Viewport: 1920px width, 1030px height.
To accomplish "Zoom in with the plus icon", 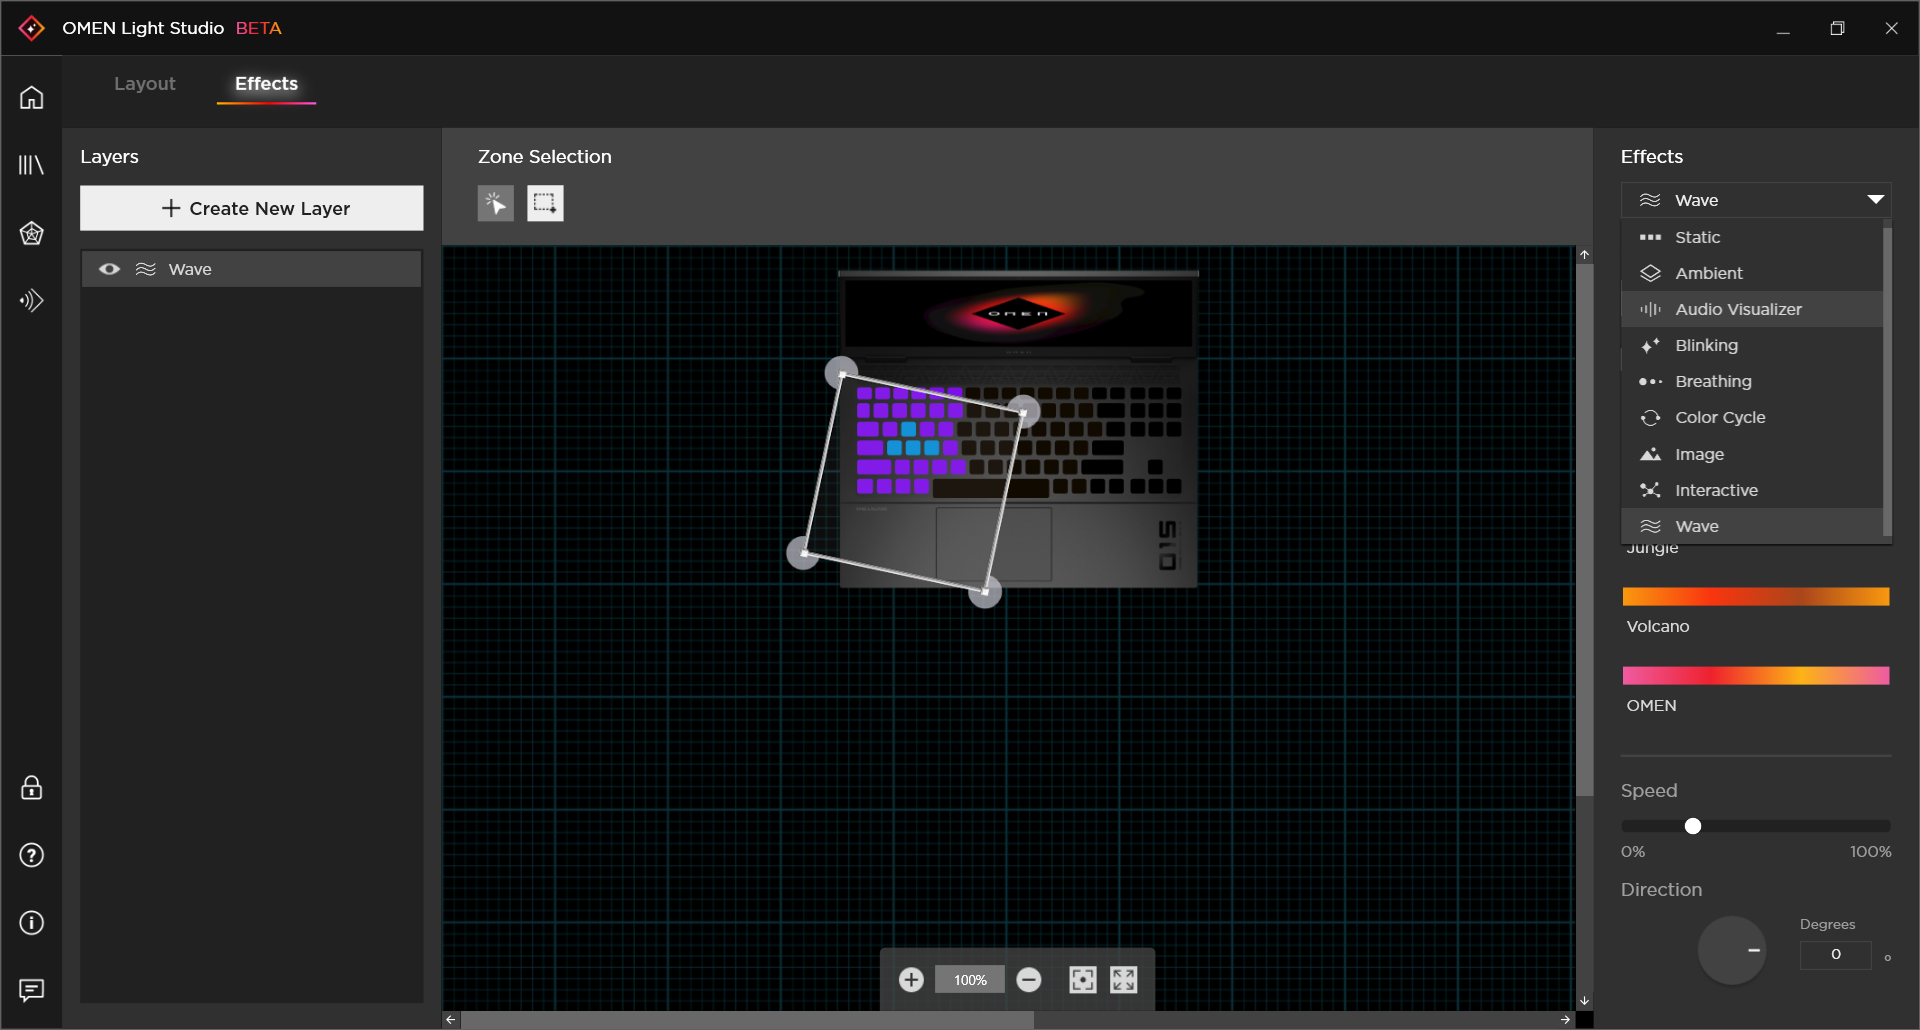I will (911, 980).
